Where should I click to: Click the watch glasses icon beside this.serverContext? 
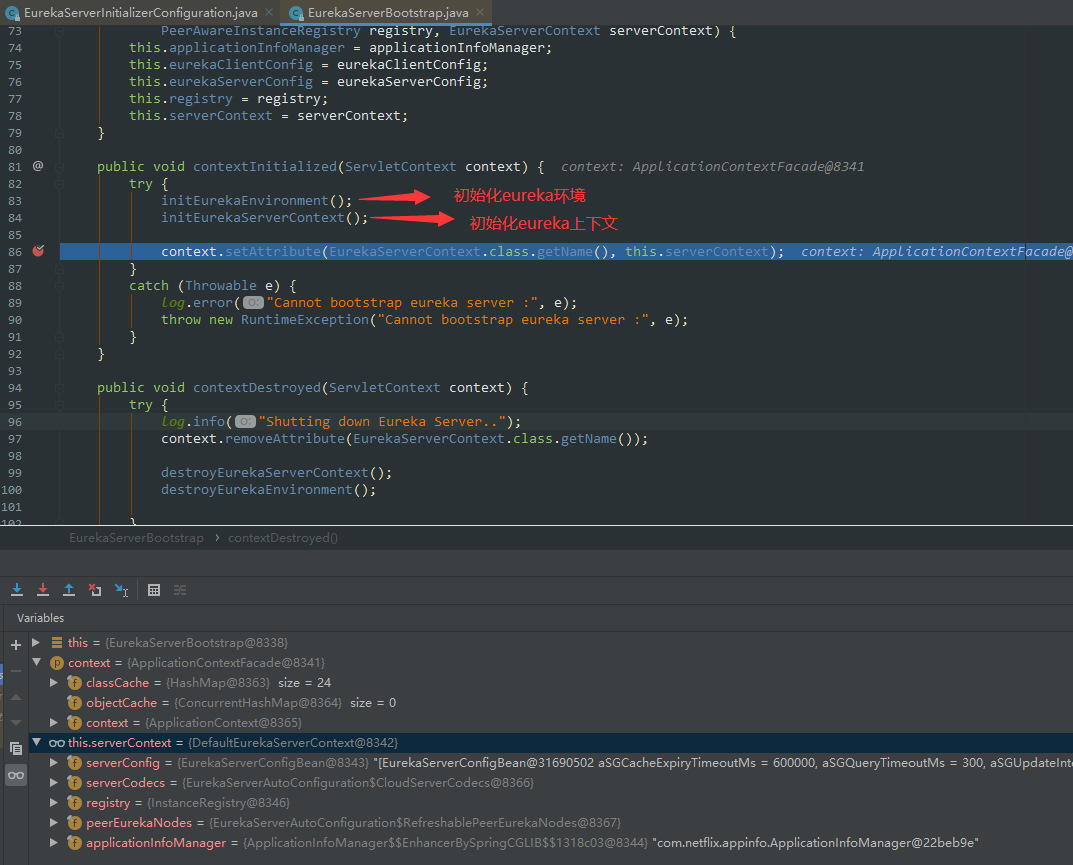point(57,743)
